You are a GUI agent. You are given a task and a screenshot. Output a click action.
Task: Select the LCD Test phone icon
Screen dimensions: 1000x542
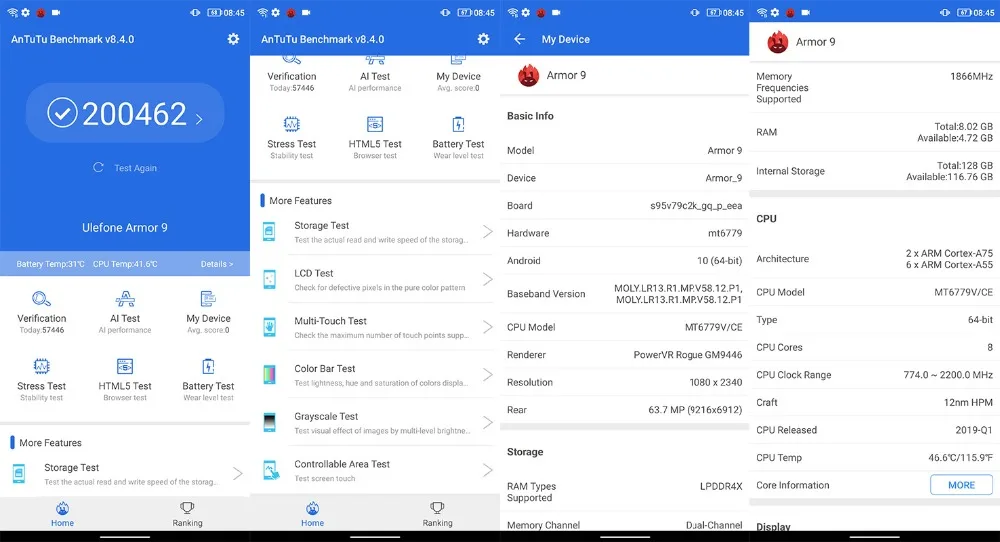click(269, 279)
